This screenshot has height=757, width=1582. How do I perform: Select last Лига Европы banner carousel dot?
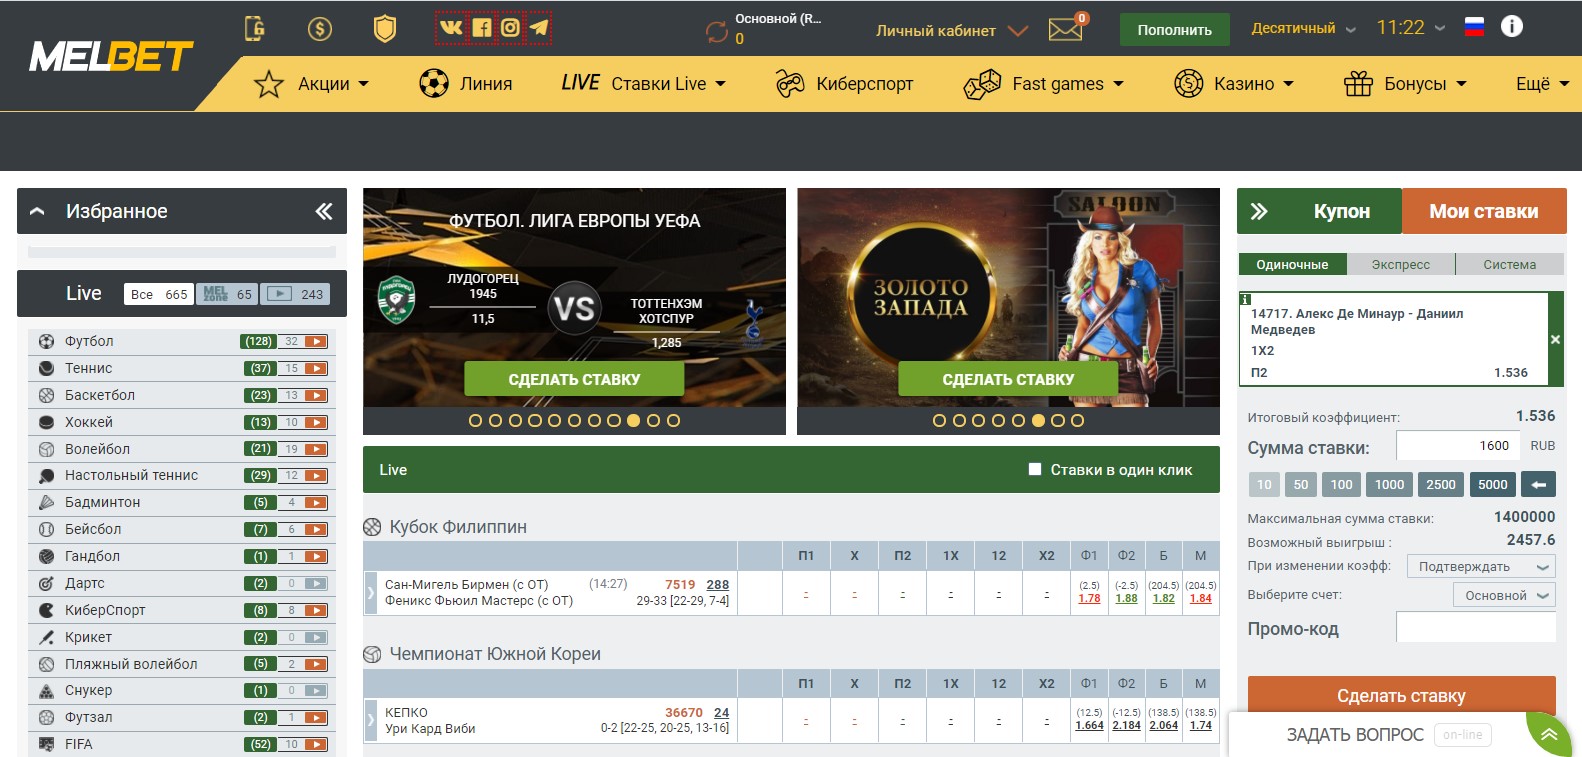673,421
